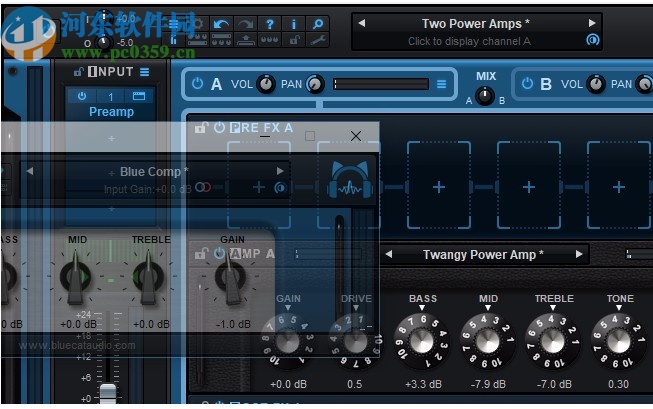Click the knobs-under-bar layout icon
The width and height of the screenshot is (653, 409).
pyautogui.click(x=221, y=40)
